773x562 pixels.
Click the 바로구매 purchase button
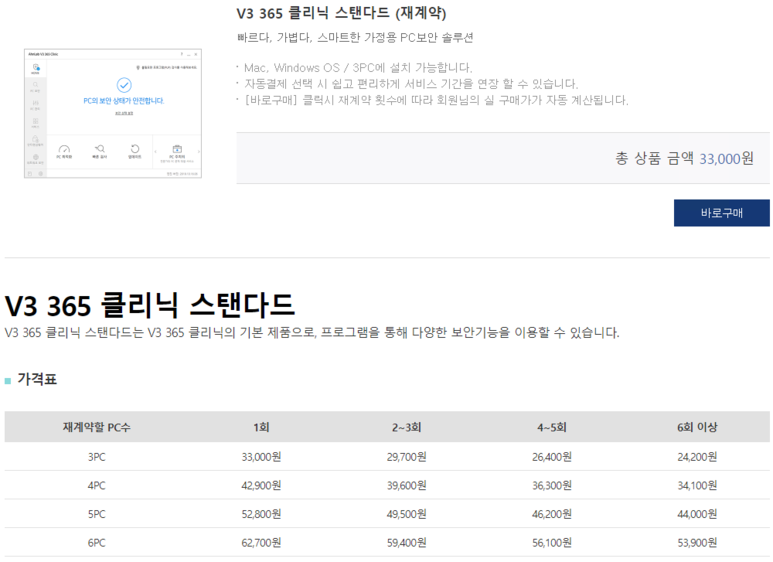(x=721, y=213)
